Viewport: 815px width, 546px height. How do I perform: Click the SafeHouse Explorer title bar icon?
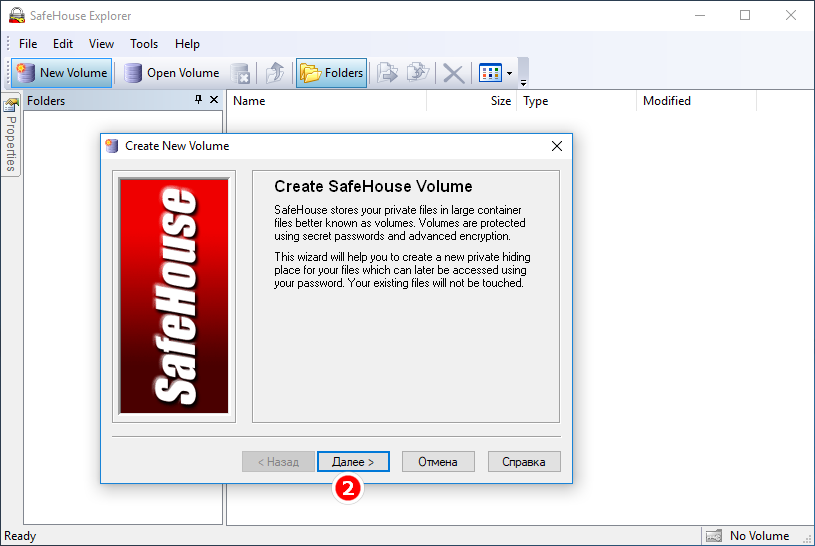(x=17, y=15)
